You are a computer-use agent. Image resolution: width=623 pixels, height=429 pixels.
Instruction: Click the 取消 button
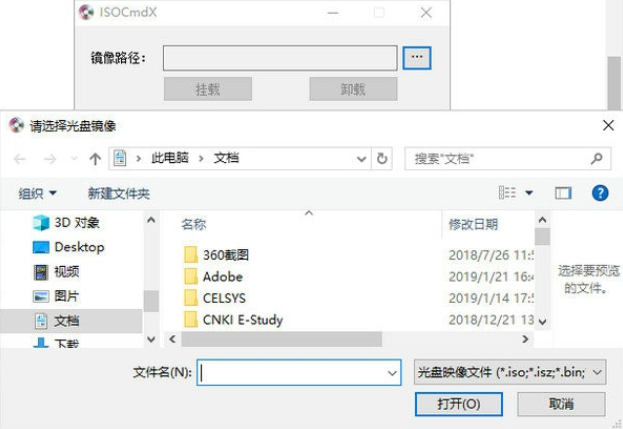[x=561, y=404]
